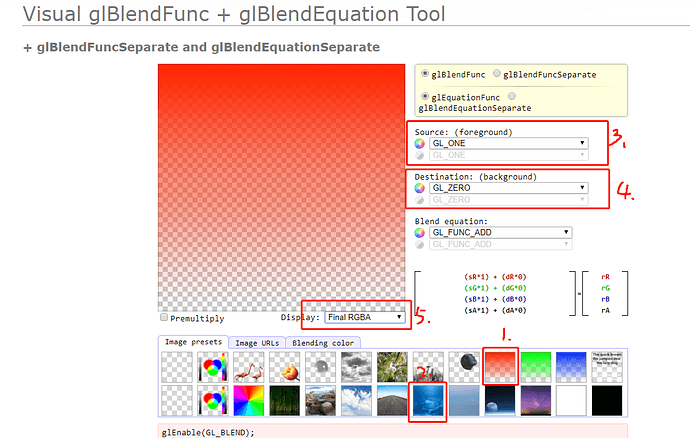Click the color wheel icon beside Source
Screen dimensions: 690x438
pyautogui.click(x=419, y=144)
